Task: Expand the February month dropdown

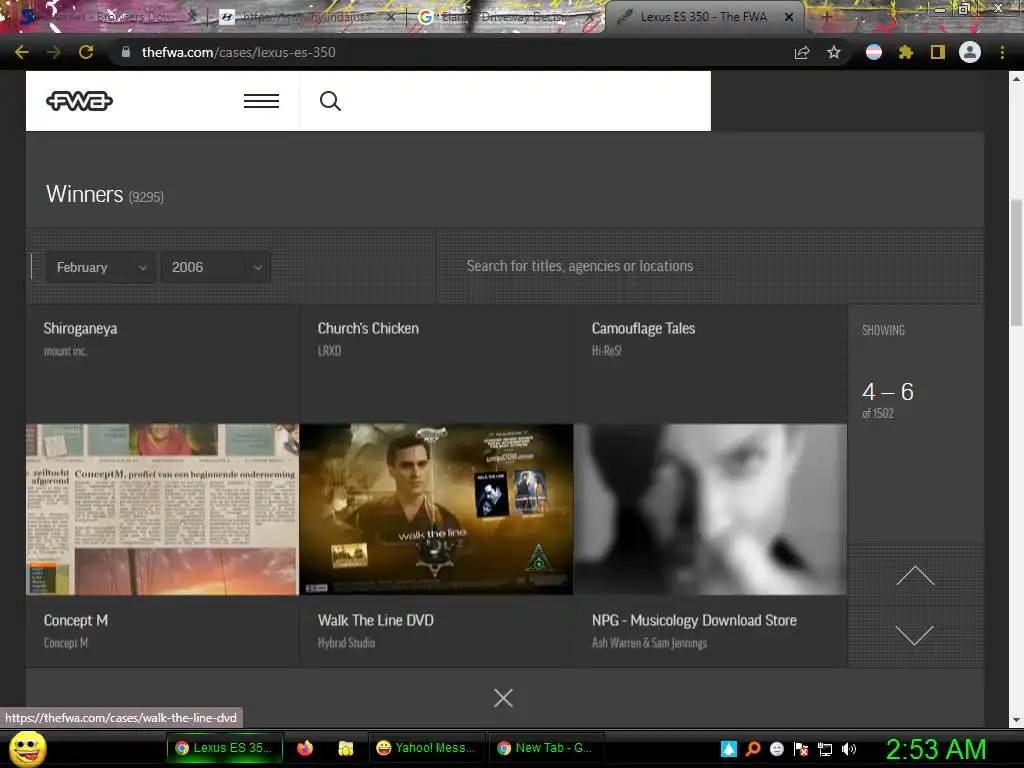Action: point(100,267)
